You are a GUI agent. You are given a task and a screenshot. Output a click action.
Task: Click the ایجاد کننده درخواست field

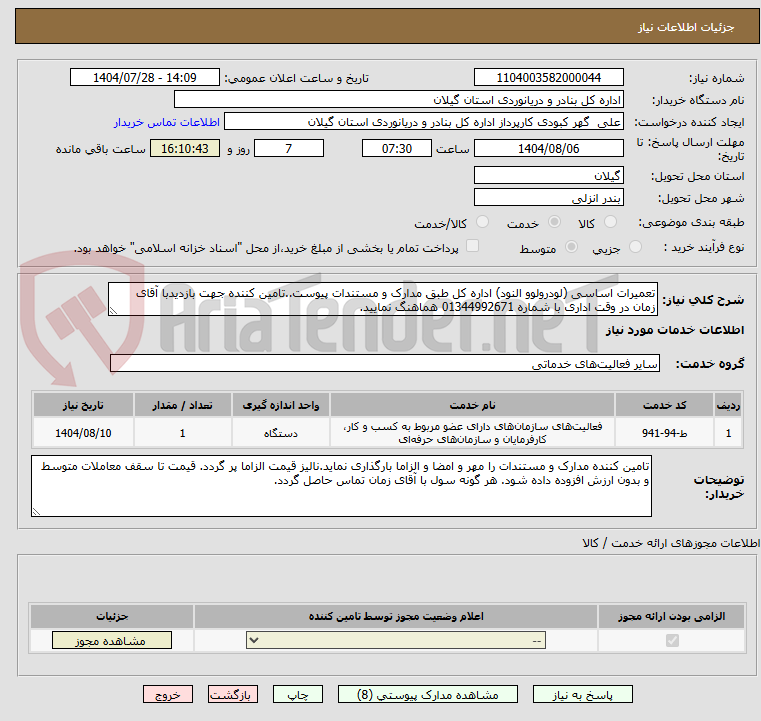pos(424,122)
